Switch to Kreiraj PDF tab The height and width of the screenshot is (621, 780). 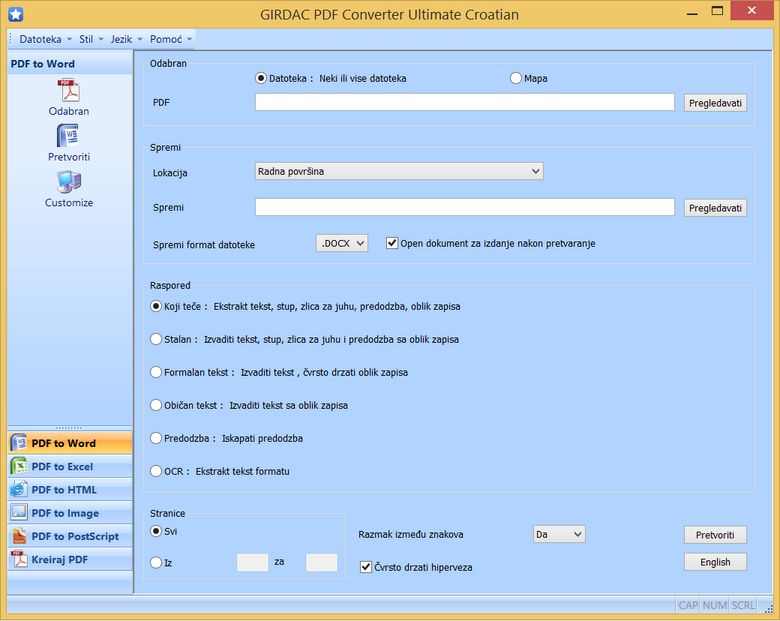[70, 559]
